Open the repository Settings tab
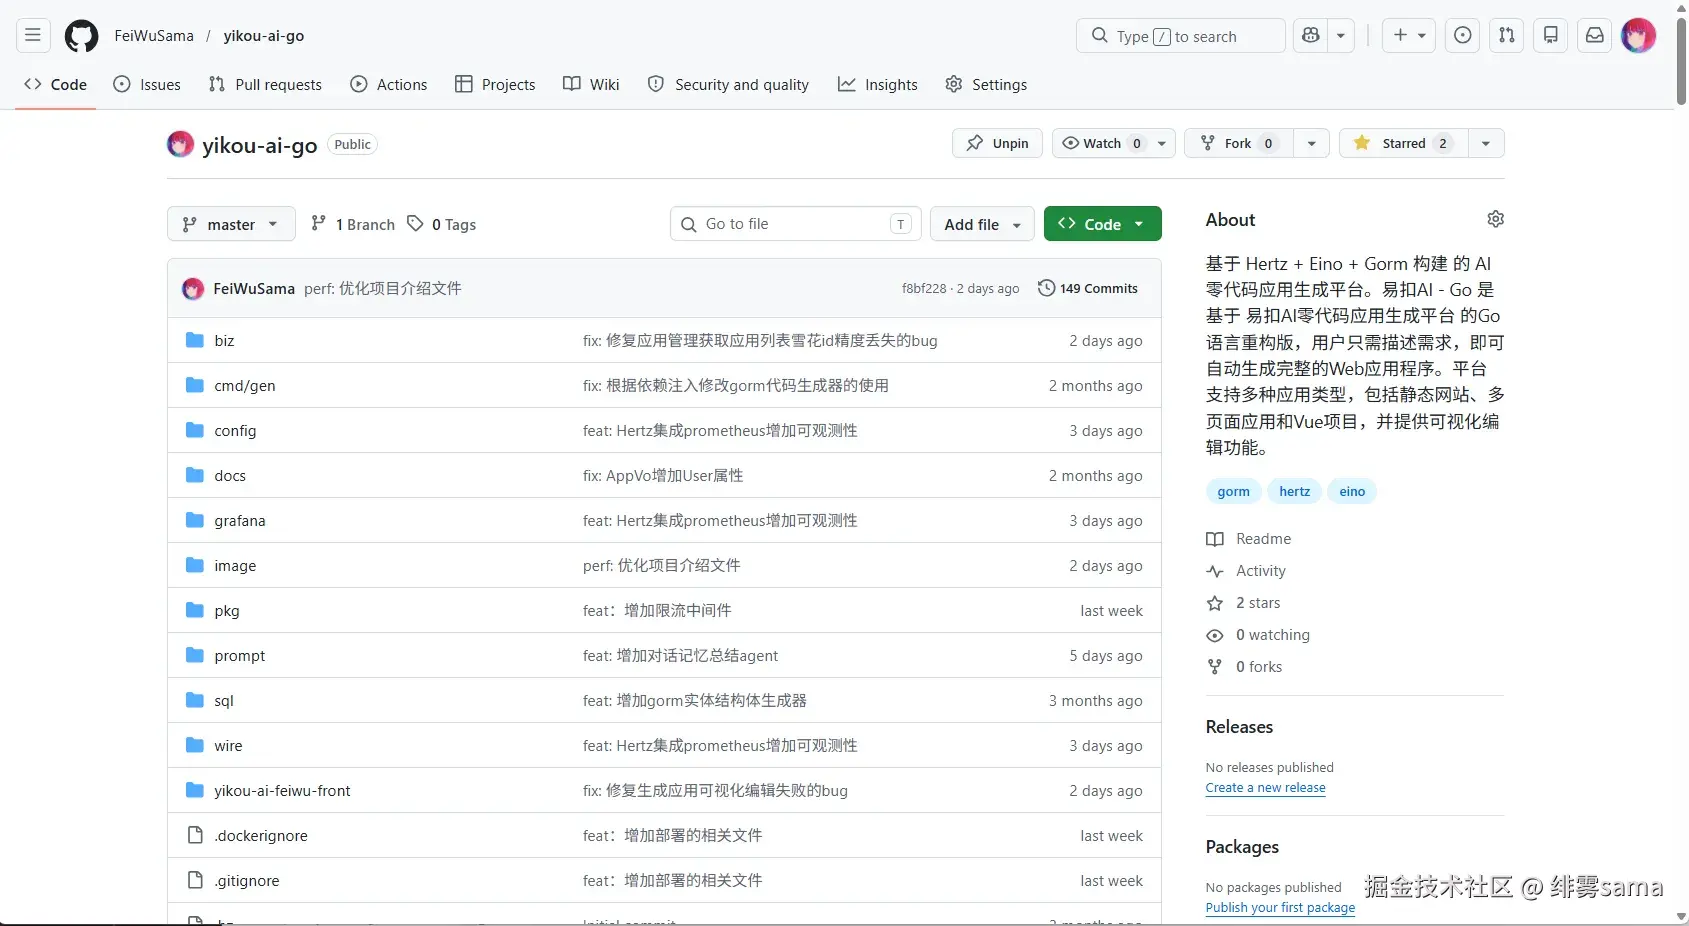This screenshot has height=926, width=1689. coord(986,85)
